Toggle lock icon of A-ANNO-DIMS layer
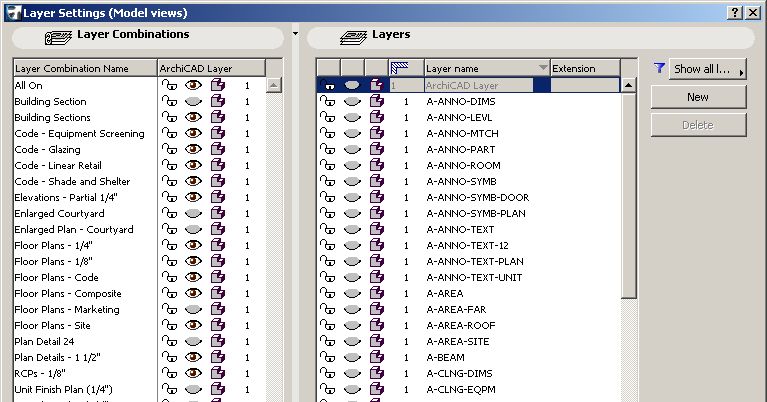 click(x=328, y=101)
